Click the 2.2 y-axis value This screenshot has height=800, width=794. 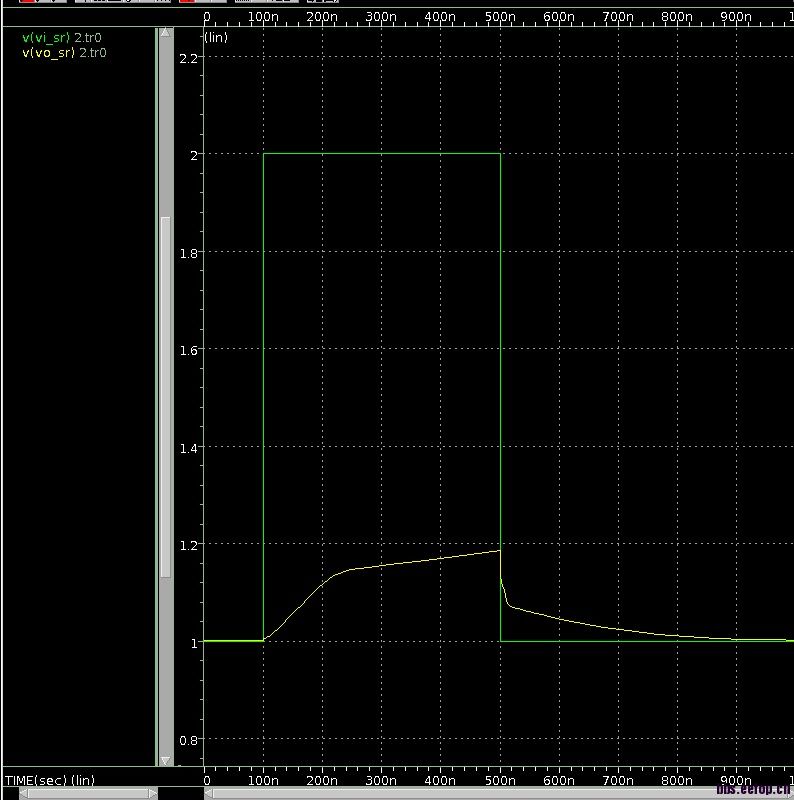point(188,59)
